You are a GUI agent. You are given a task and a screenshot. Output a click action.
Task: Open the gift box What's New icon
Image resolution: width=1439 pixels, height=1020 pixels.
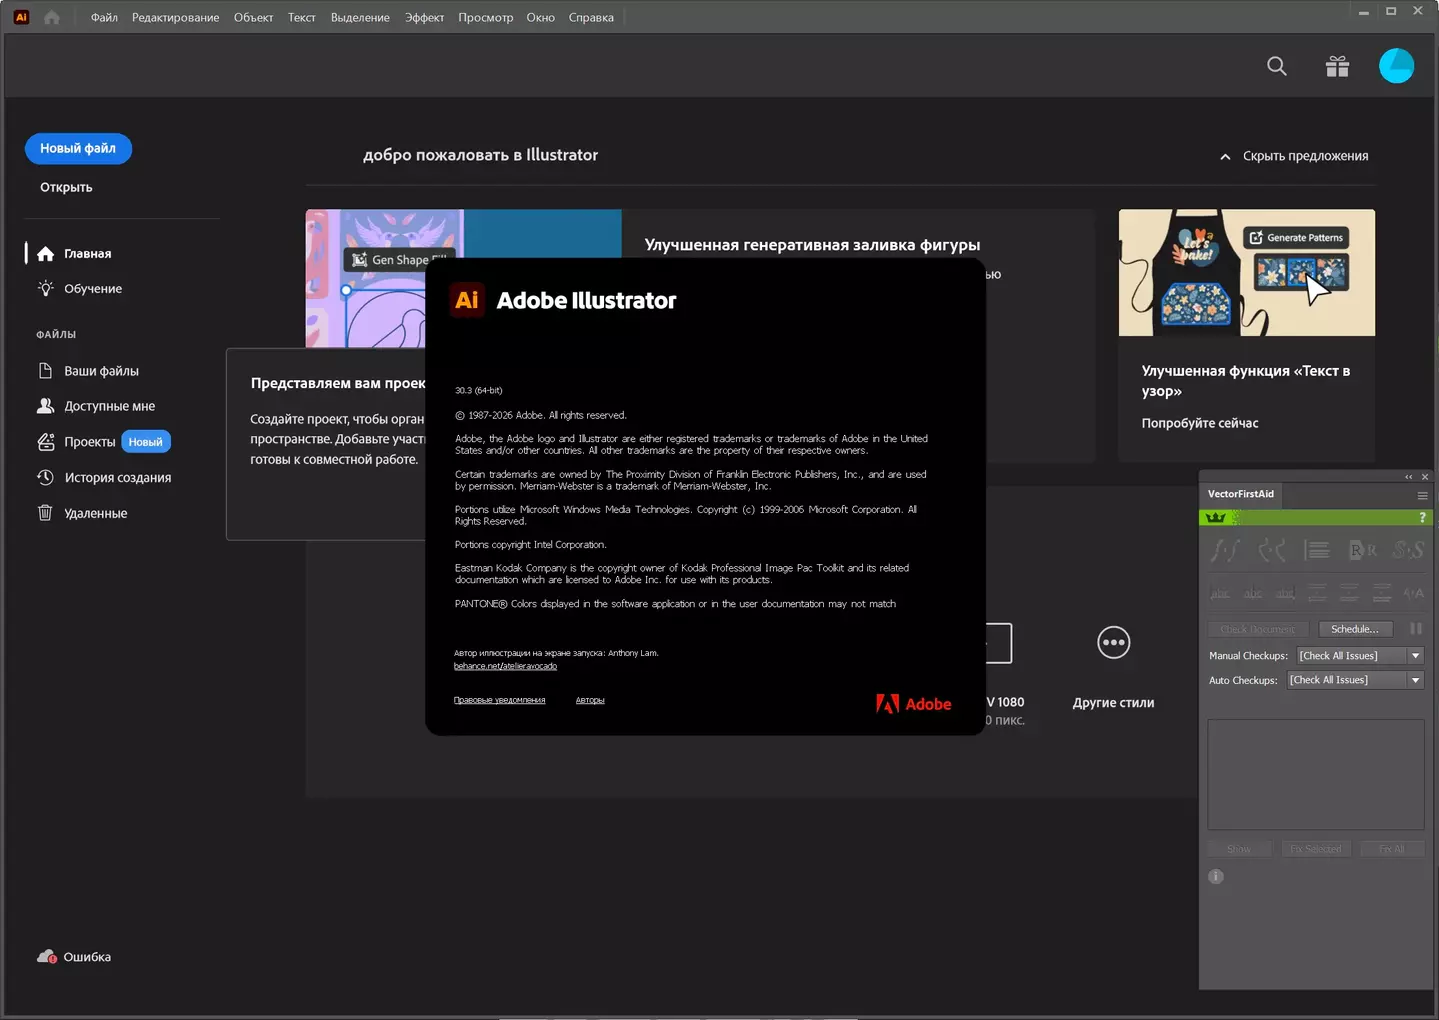point(1337,67)
